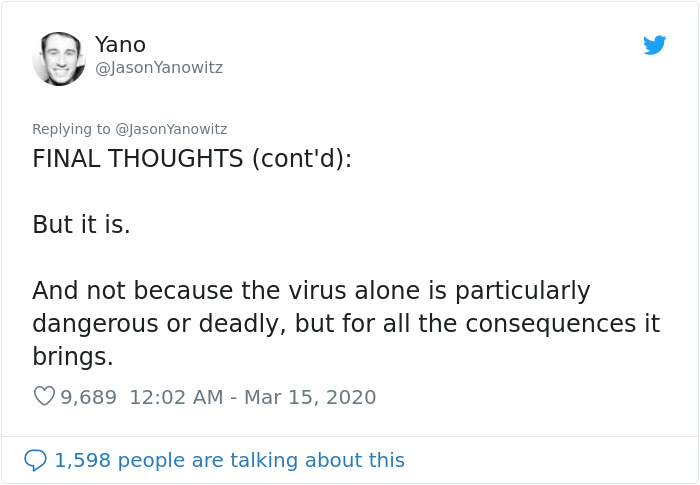Click the 1,598 number in the footer

coord(82,460)
